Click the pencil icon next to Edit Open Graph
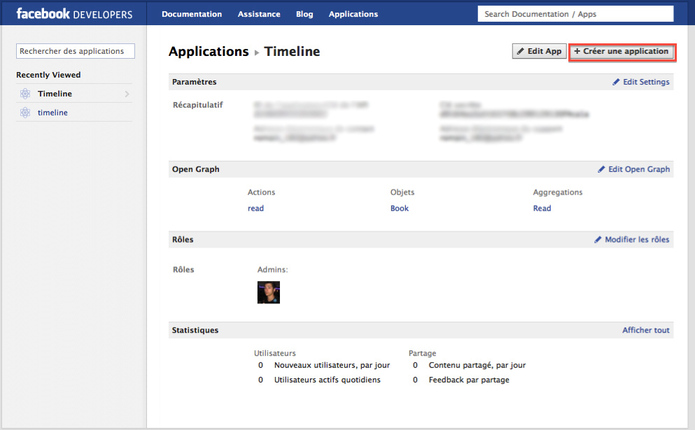The height and width of the screenshot is (430, 695). 602,170
